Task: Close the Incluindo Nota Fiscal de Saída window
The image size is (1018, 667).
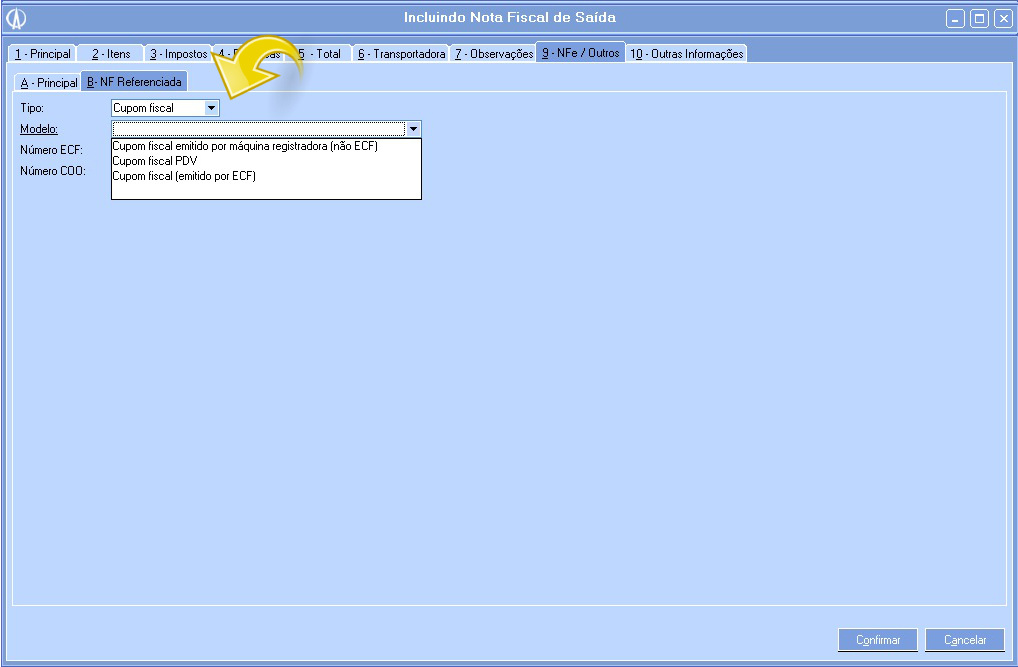Action: pos(1003,18)
